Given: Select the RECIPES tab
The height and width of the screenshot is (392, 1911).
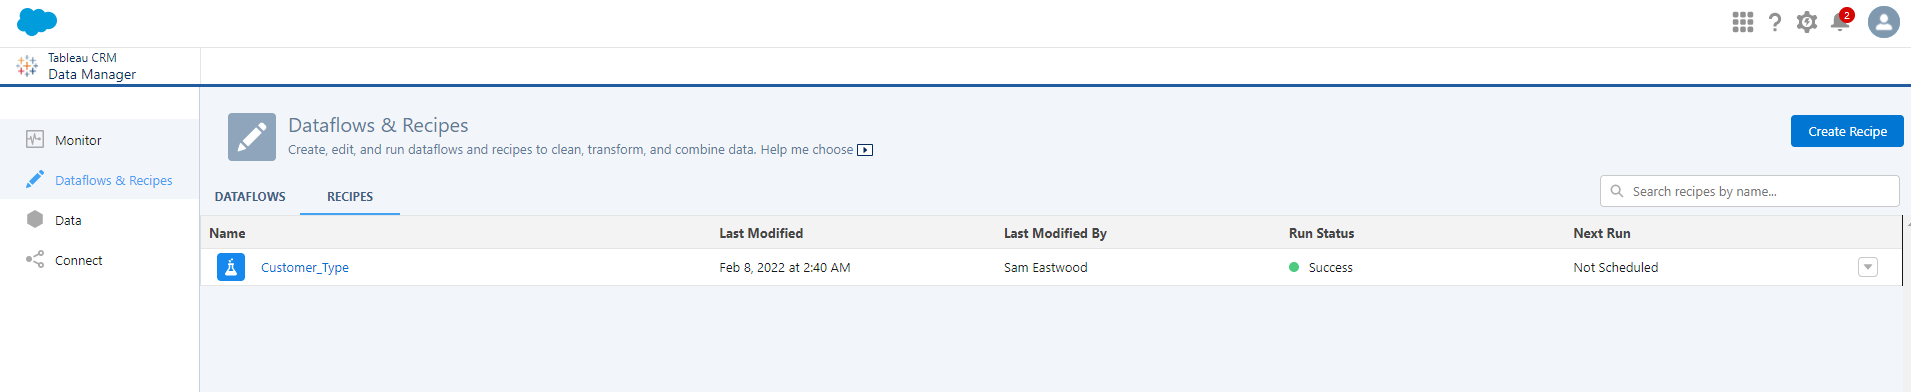Looking at the screenshot, I should [350, 196].
